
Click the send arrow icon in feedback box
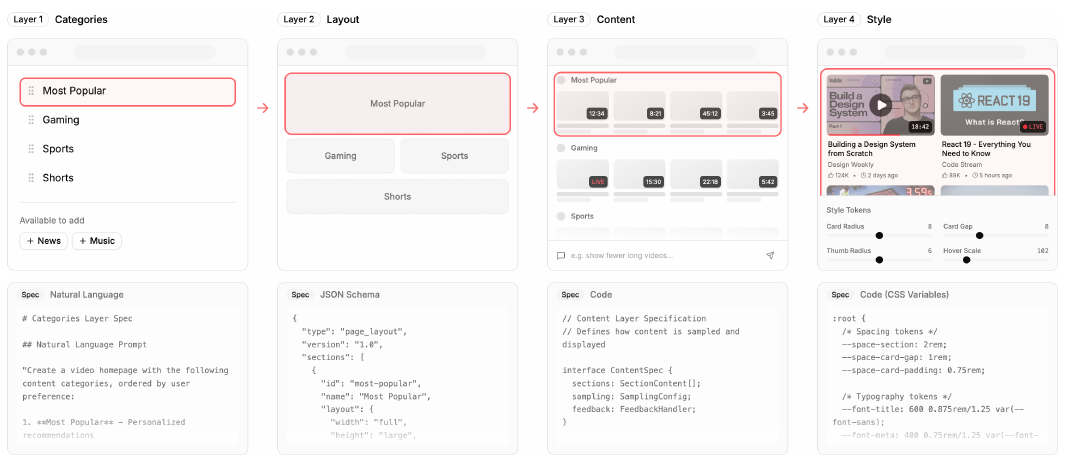(770, 256)
